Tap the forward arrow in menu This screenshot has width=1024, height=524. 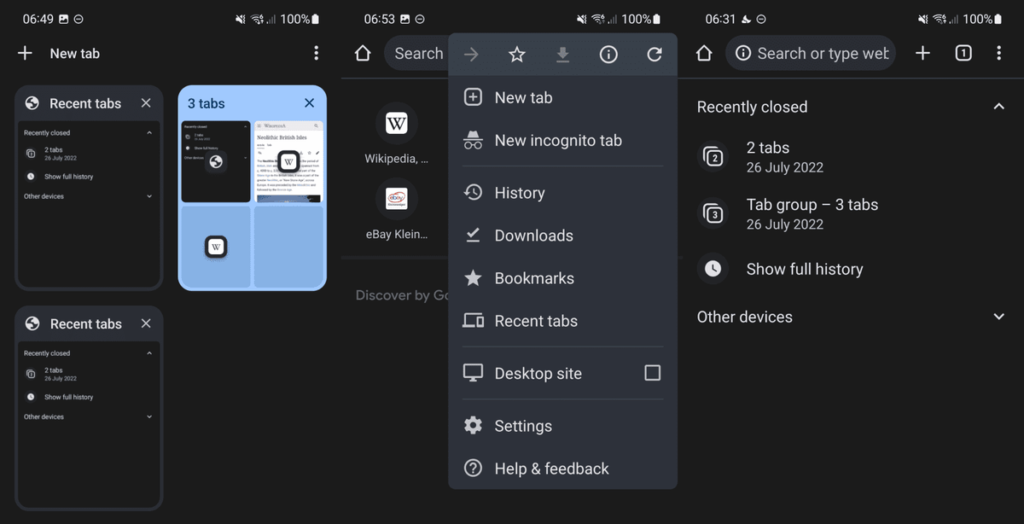[471, 55]
